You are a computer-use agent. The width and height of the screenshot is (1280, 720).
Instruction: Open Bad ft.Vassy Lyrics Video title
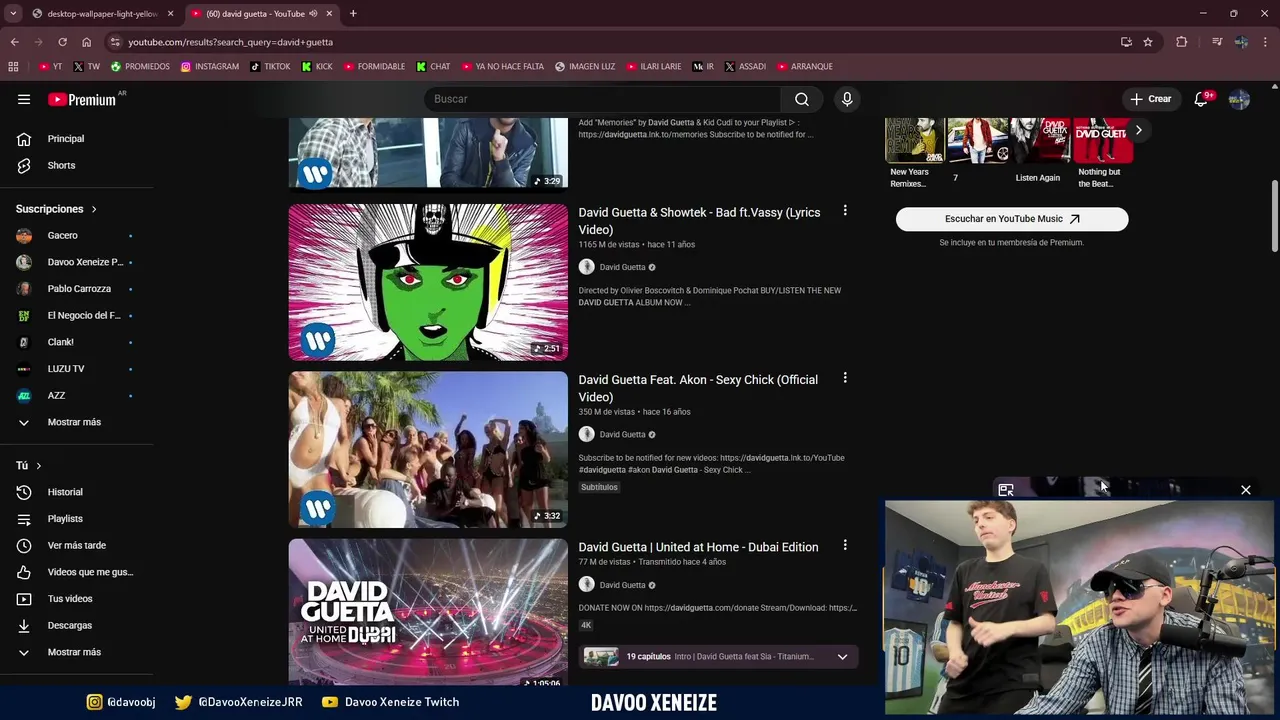click(699, 221)
